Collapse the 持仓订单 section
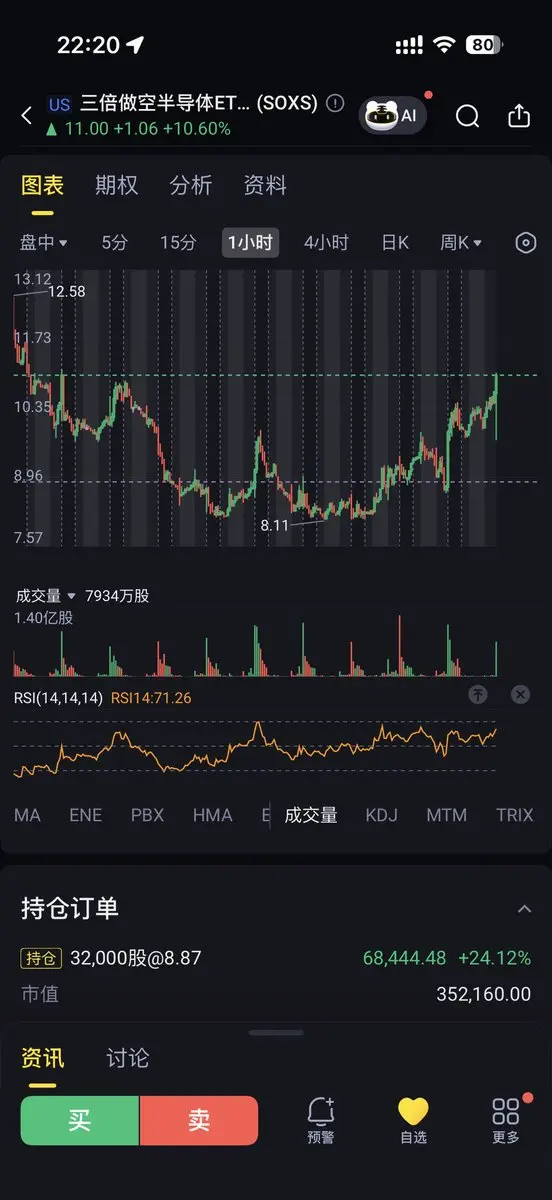Viewport: 552px width, 1200px height. point(524,909)
